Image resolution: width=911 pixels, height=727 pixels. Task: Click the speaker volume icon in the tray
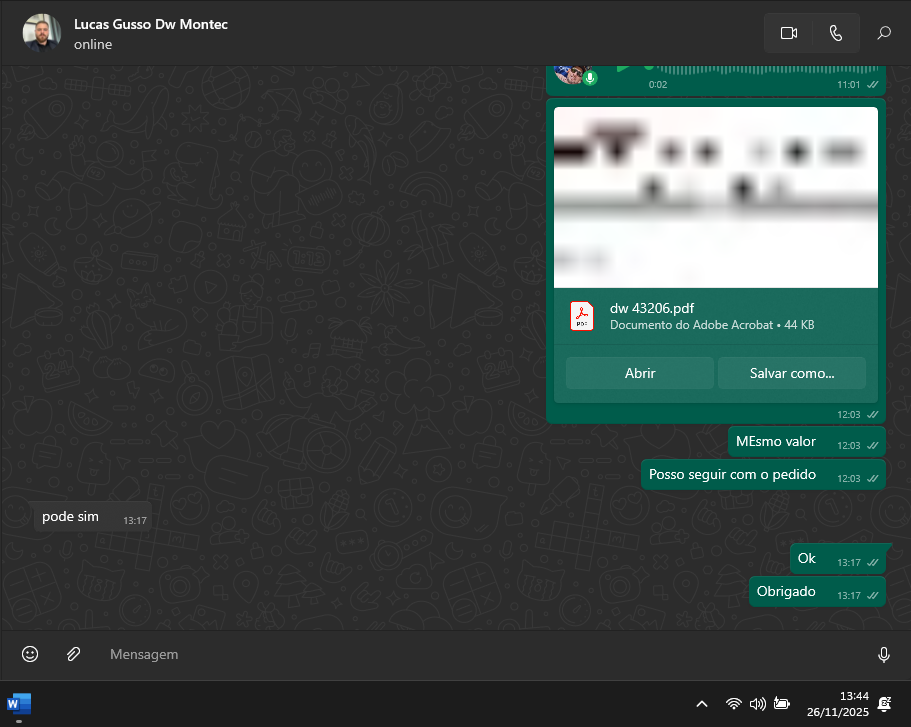pos(757,704)
